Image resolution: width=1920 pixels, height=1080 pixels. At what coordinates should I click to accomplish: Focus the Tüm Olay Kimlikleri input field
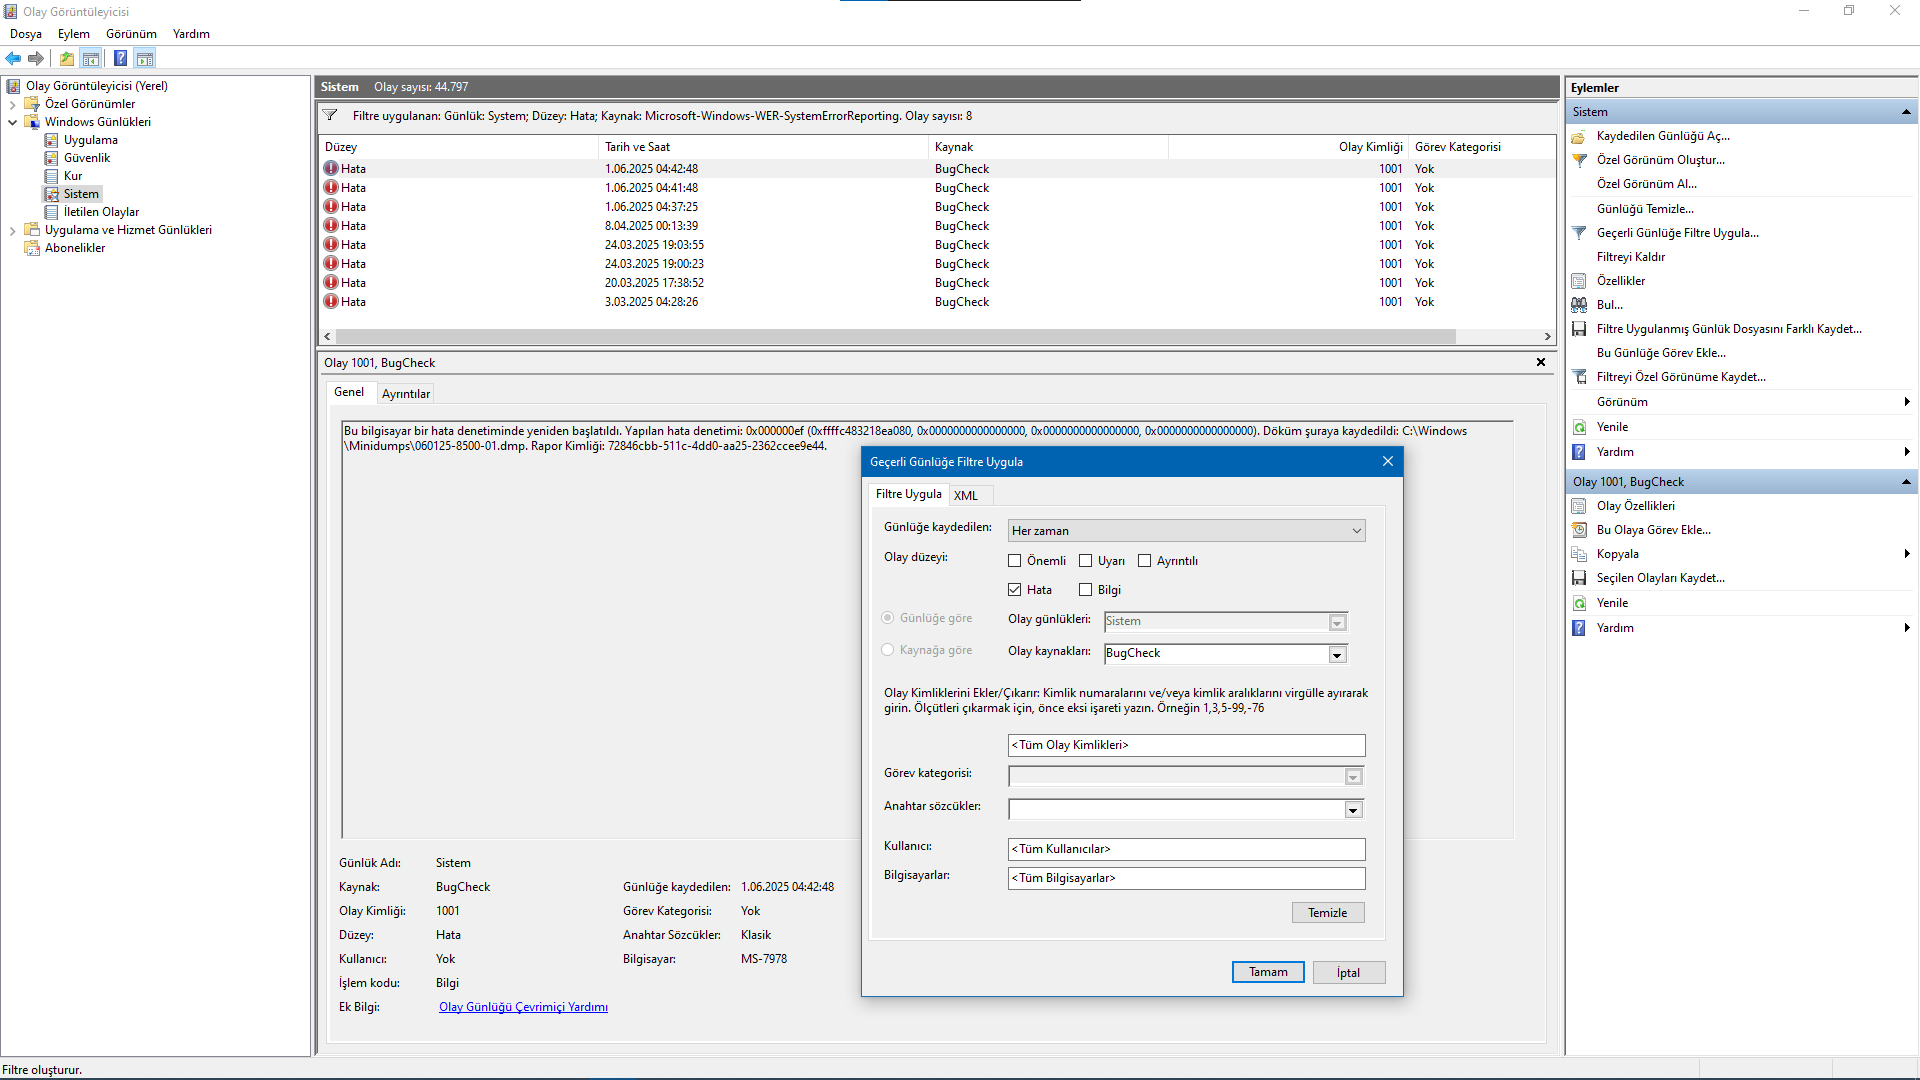[x=1187, y=746]
